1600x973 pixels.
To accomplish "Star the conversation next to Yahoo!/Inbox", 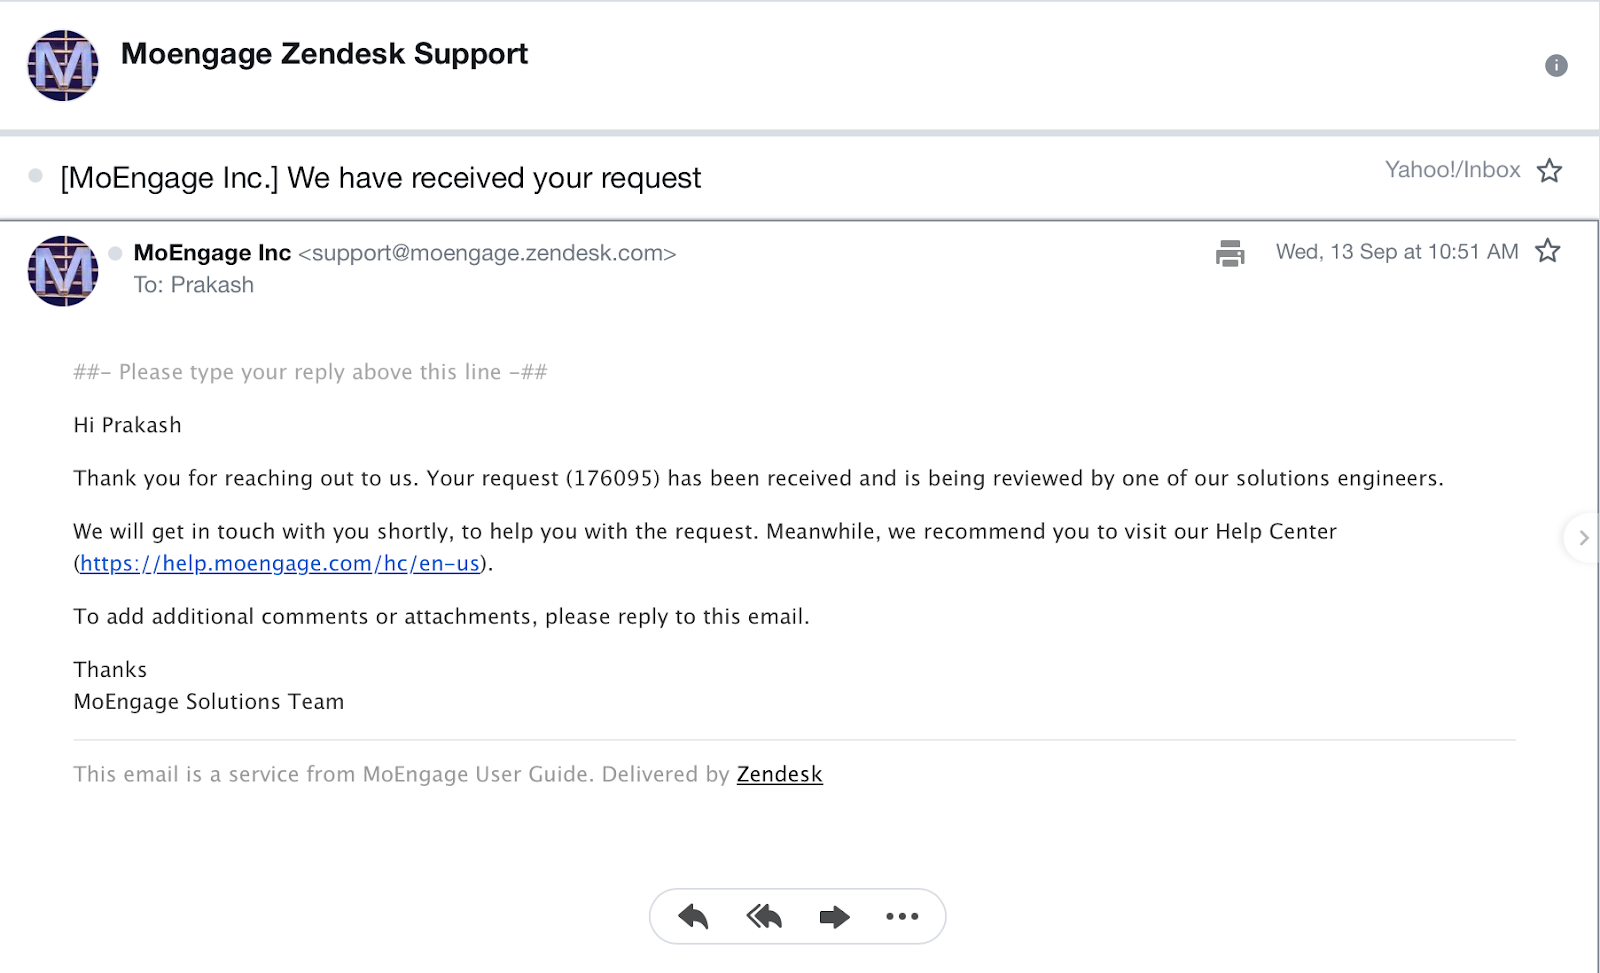I will [x=1549, y=170].
